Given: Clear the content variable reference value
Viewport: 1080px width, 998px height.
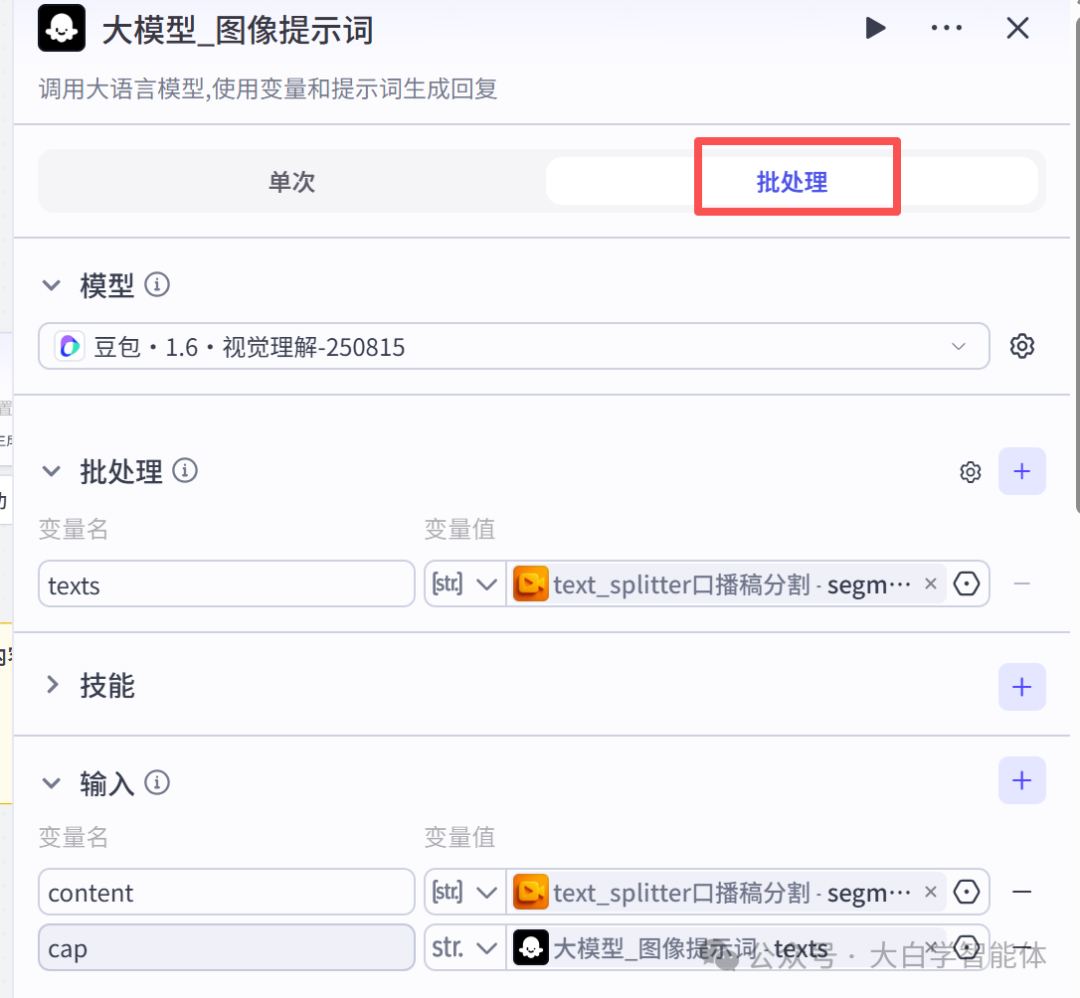Looking at the screenshot, I should [931, 892].
